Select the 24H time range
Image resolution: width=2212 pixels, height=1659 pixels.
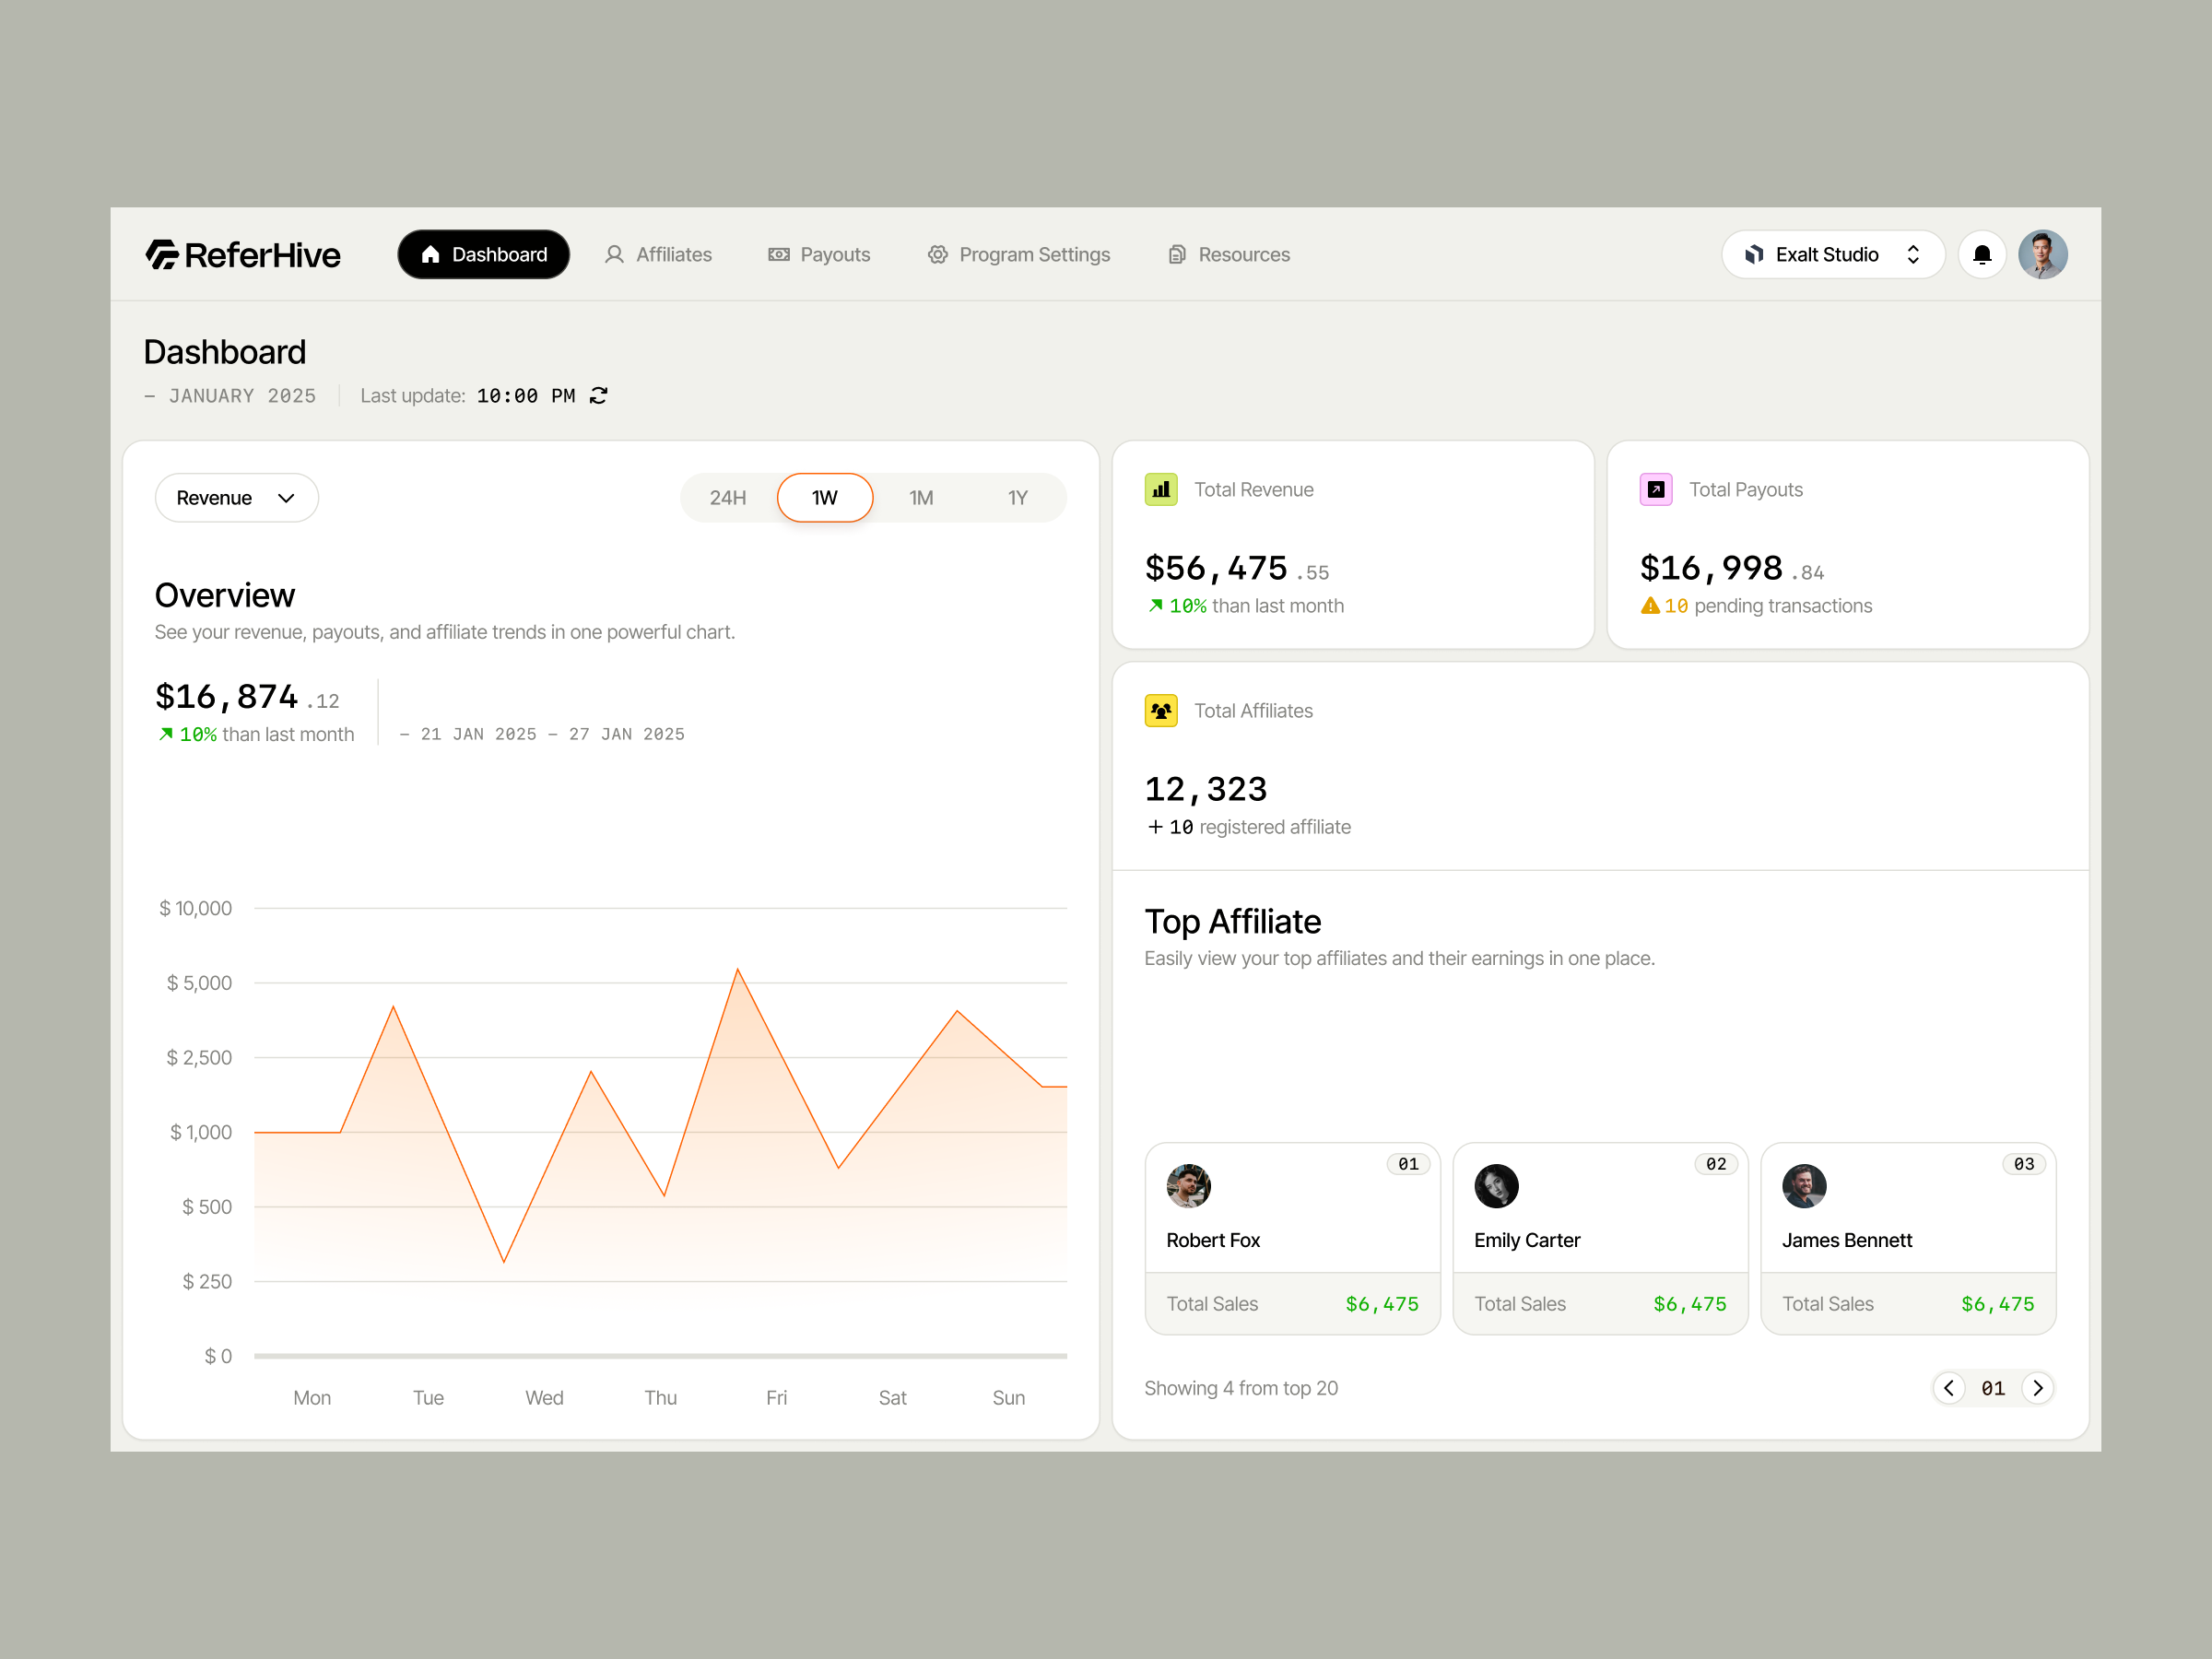728,498
